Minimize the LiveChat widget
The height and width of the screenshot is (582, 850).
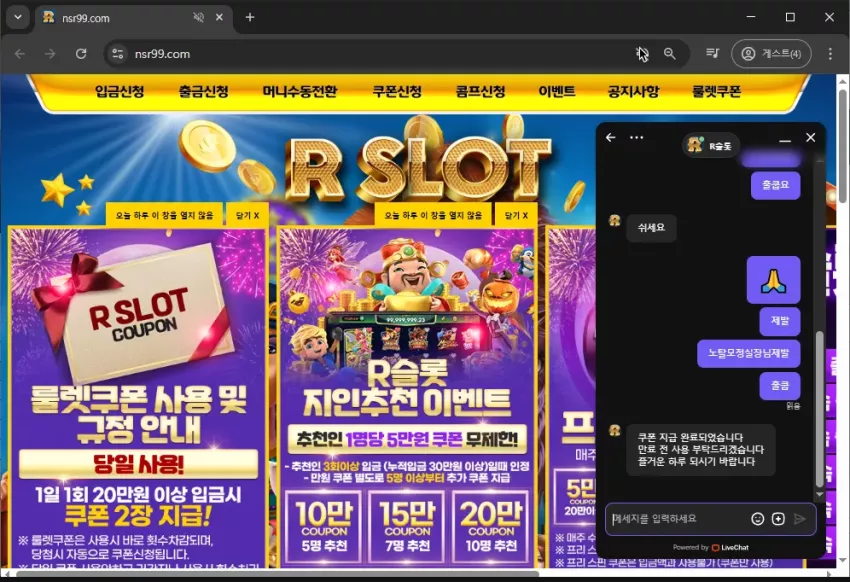coord(784,140)
